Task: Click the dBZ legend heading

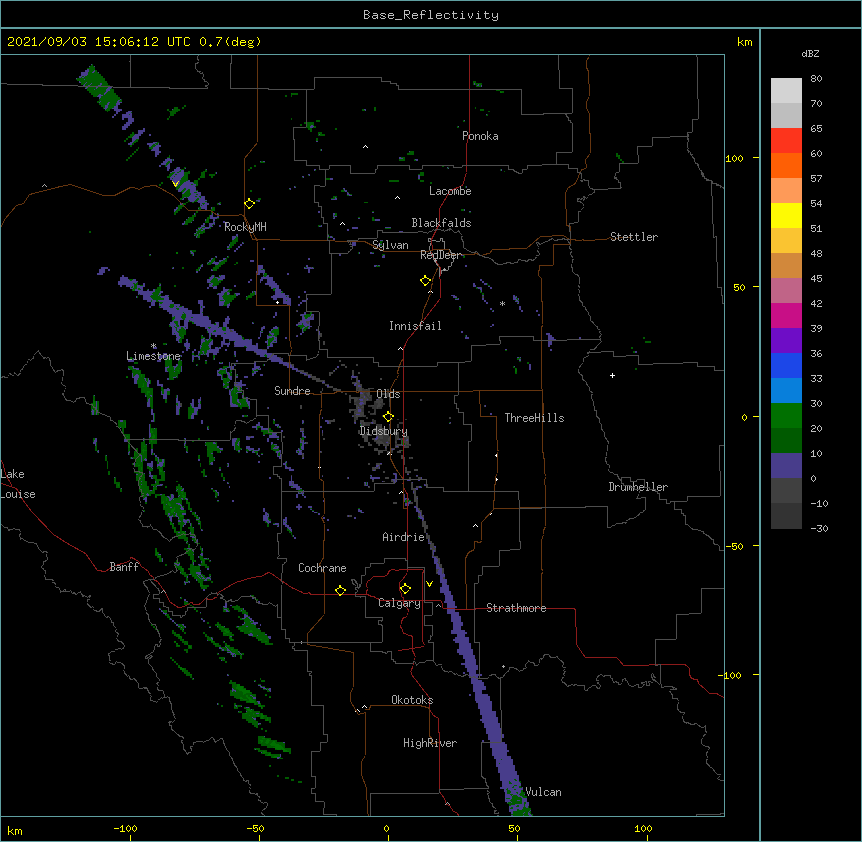Action: (x=810, y=54)
